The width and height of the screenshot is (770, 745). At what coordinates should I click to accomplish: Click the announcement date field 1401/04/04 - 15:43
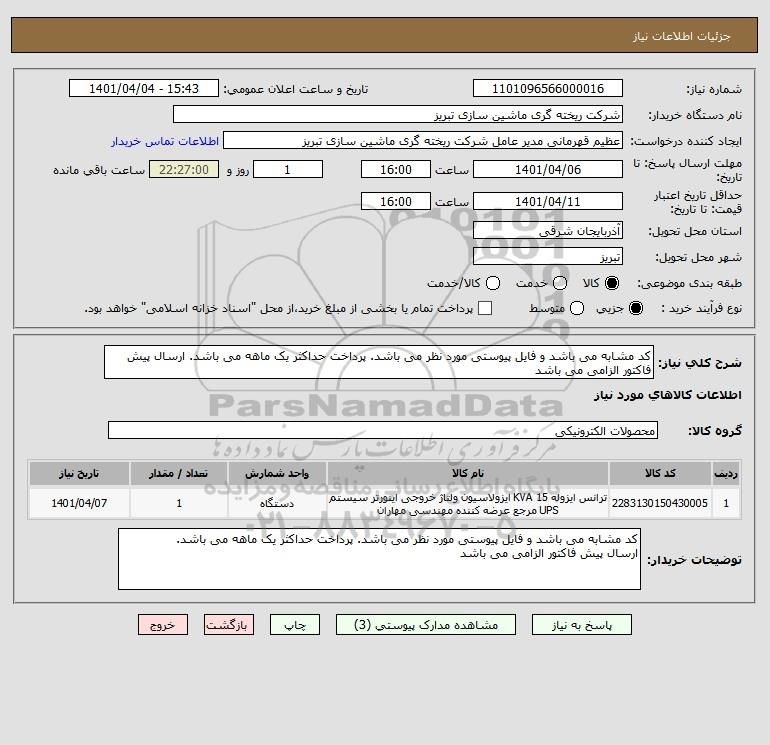[x=144, y=88]
